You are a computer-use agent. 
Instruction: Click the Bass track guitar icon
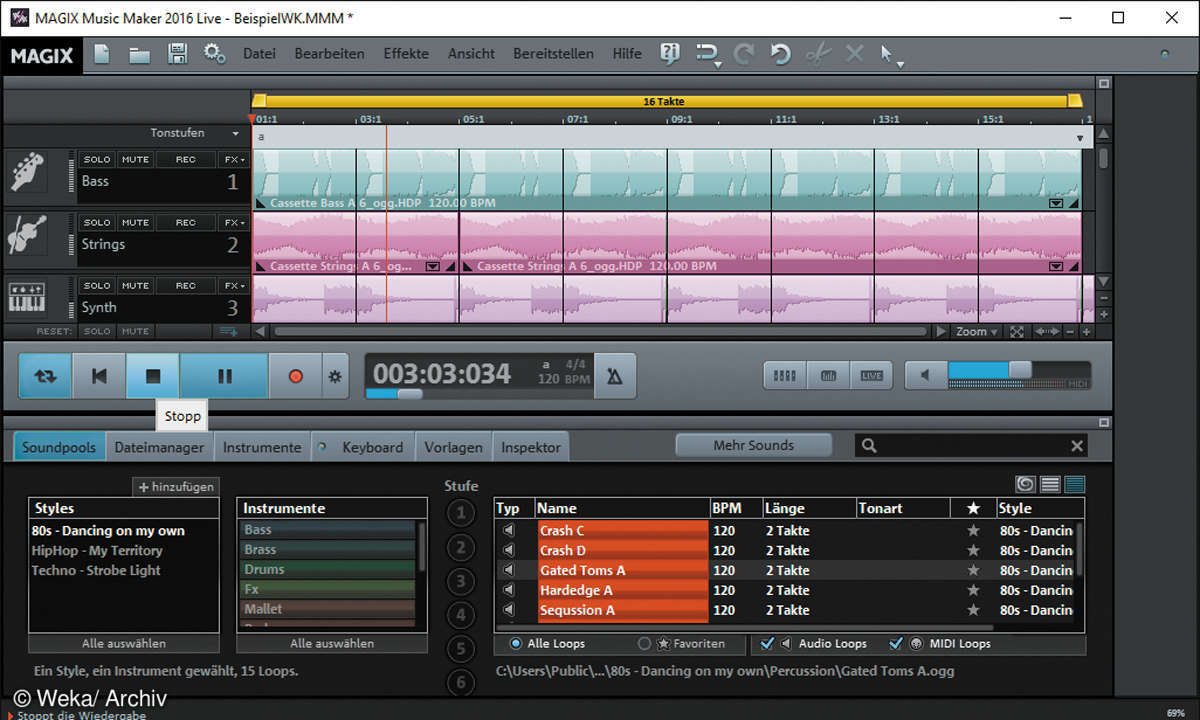(x=26, y=172)
